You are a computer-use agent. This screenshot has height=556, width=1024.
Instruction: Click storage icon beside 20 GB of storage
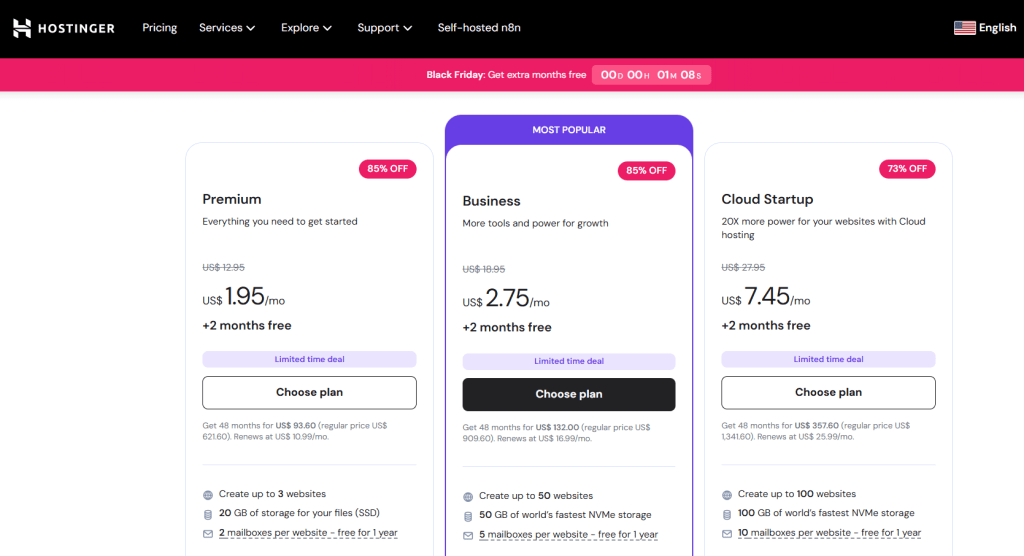(208, 514)
